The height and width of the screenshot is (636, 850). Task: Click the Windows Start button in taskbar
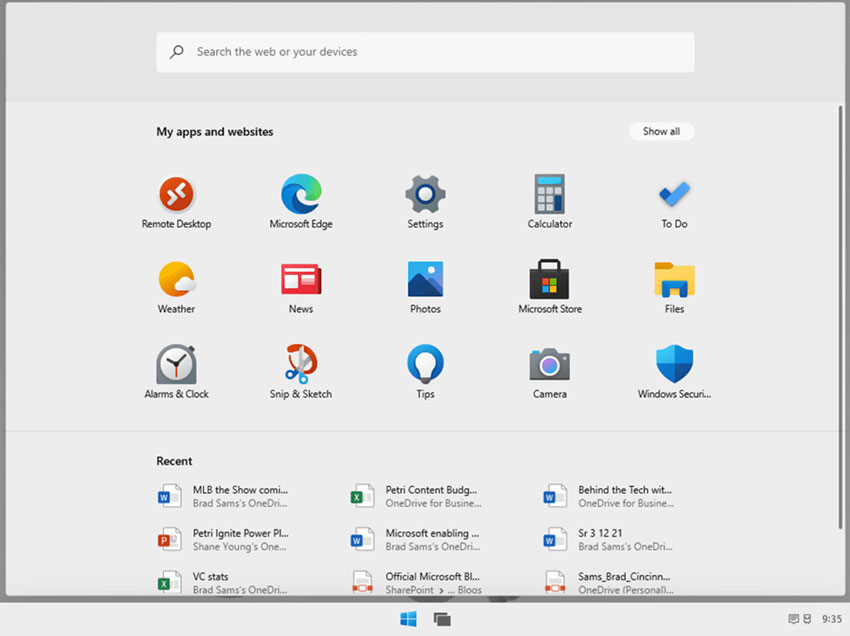(409, 619)
